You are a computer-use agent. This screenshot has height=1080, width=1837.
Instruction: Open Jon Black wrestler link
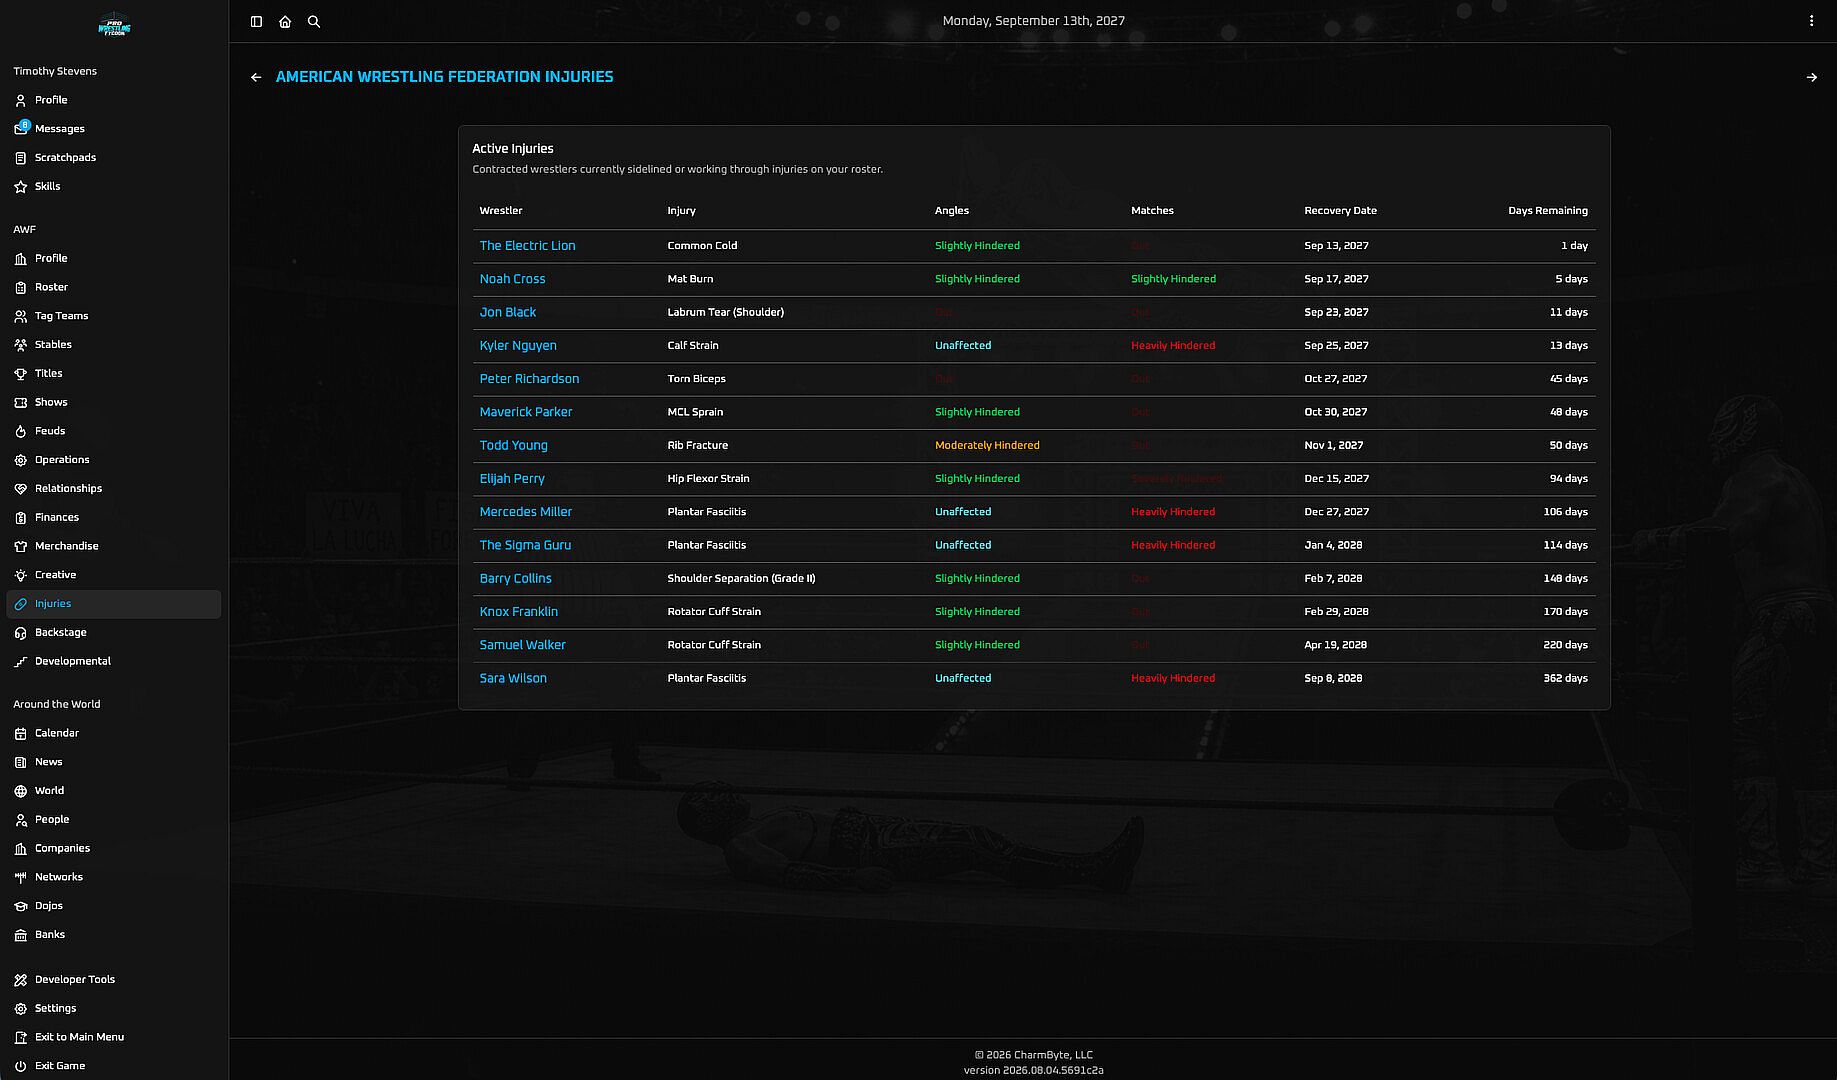(507, 312)
